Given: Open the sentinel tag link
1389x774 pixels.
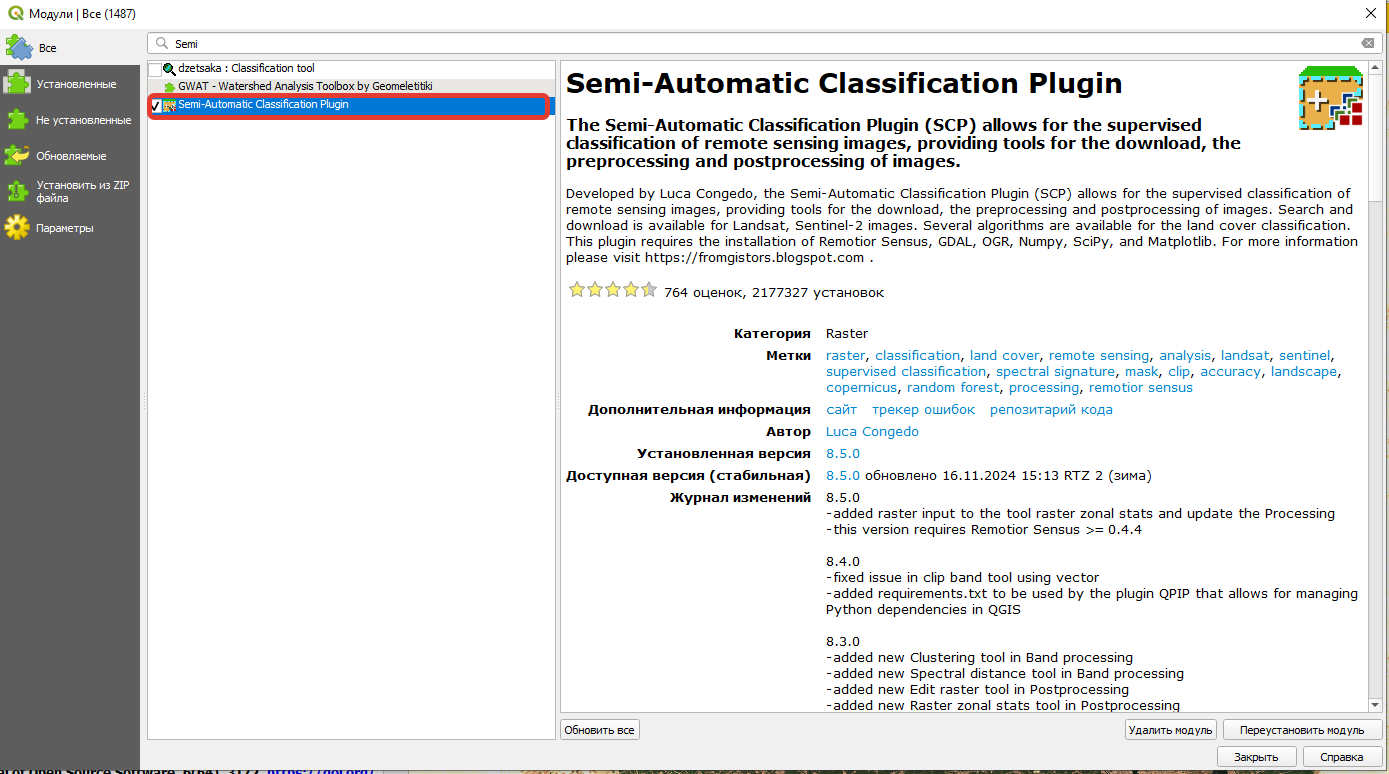Looking at the screenshot, I should pyautogui.click(x=1305, y=355).
